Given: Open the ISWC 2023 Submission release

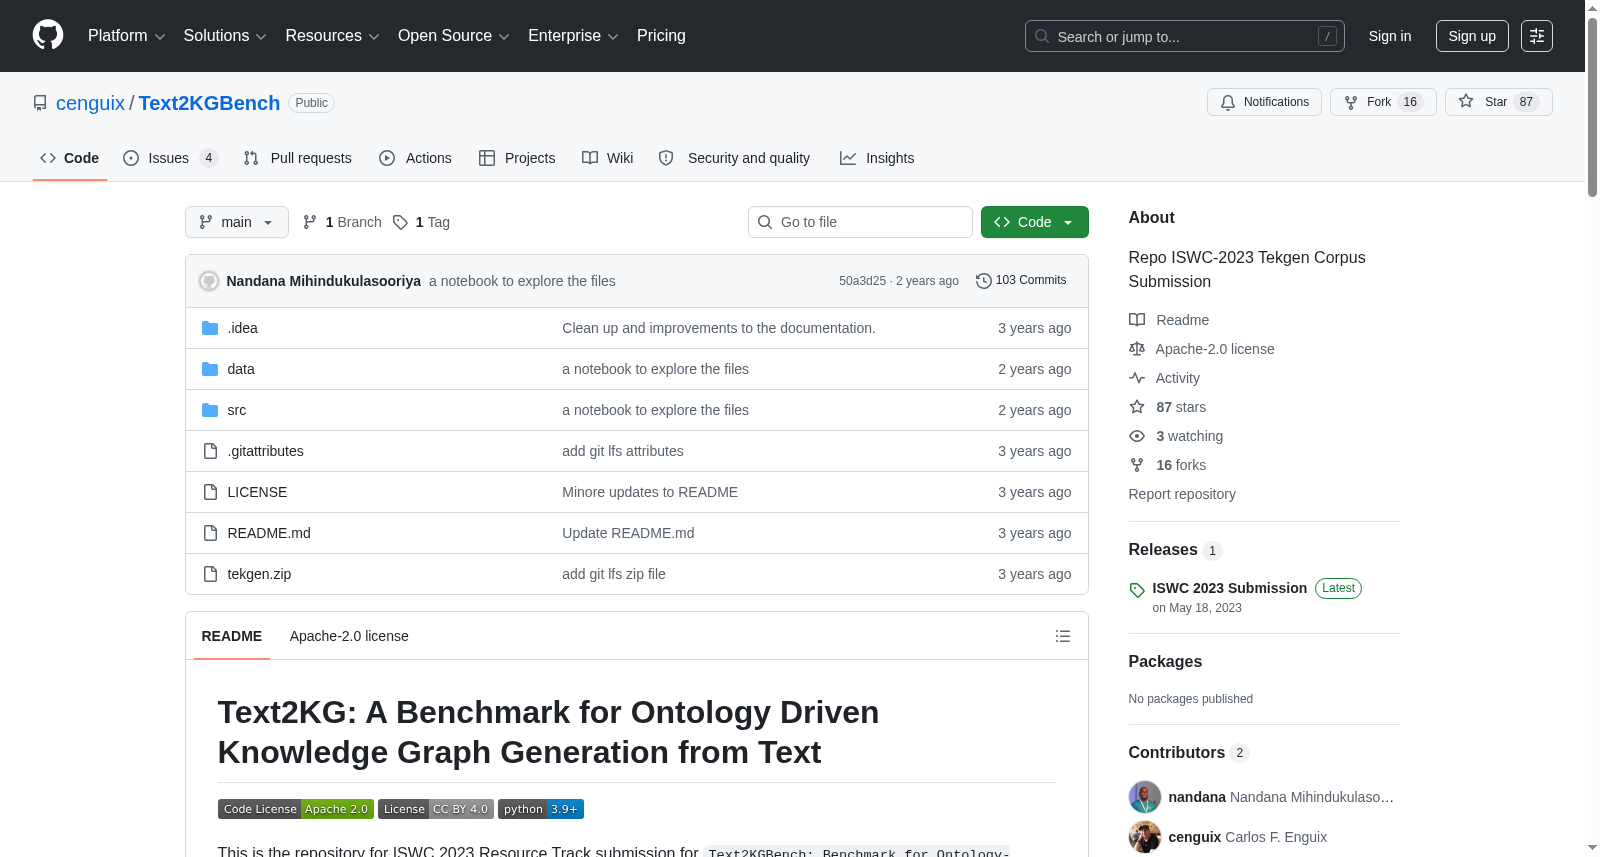Looking at the screenshot, I should pyautogui.click(x=1229, y=588).
